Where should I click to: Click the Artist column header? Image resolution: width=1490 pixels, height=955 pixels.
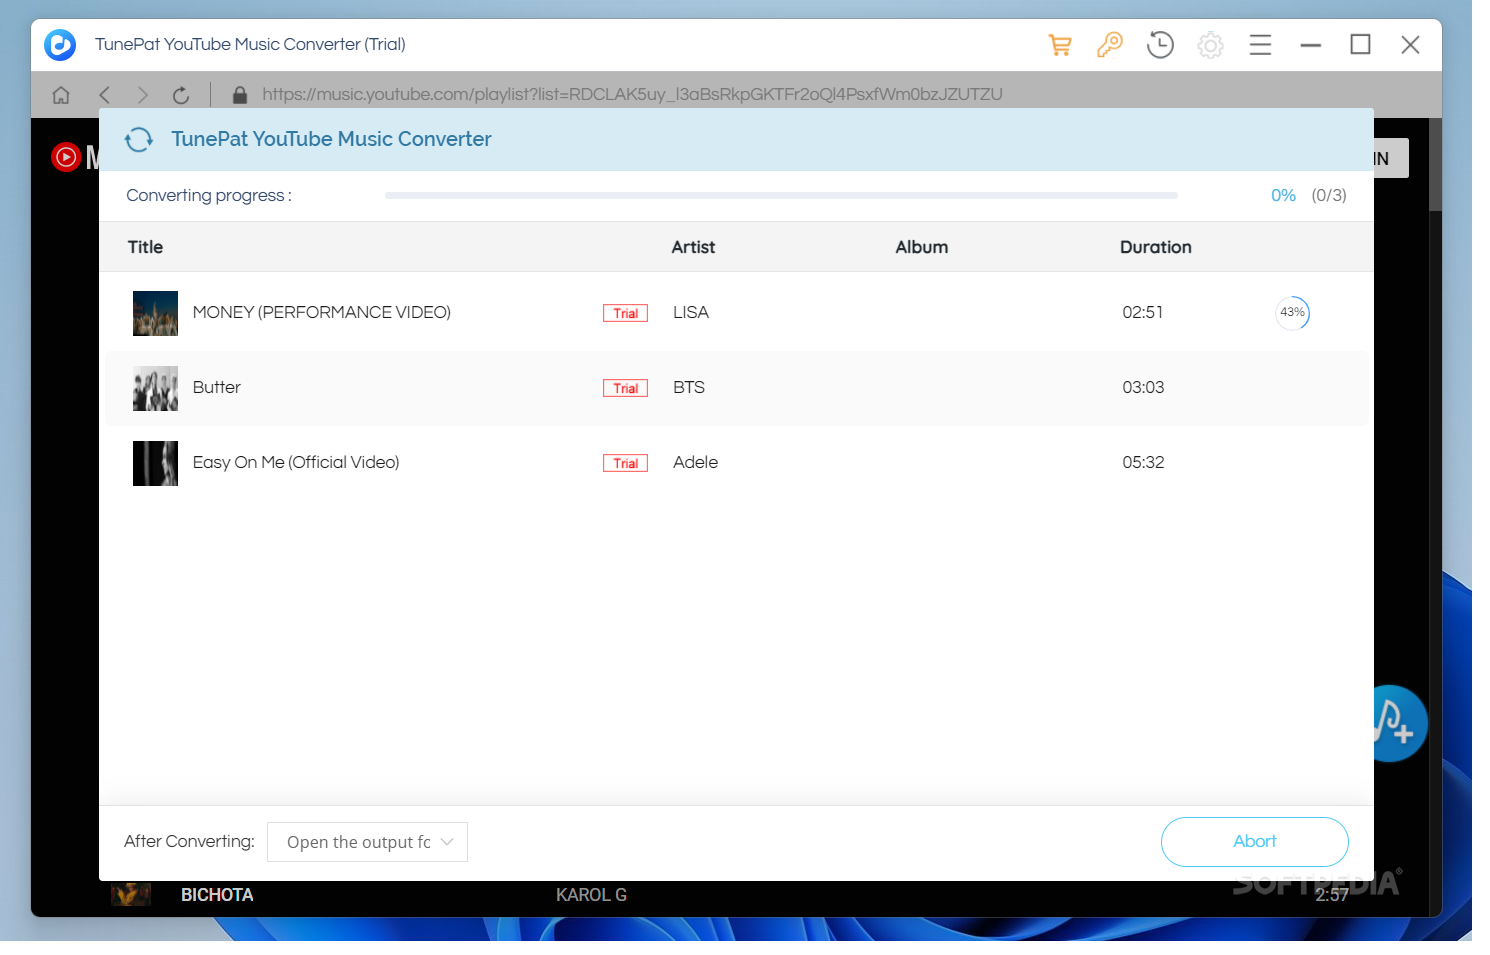pos(693,247)
